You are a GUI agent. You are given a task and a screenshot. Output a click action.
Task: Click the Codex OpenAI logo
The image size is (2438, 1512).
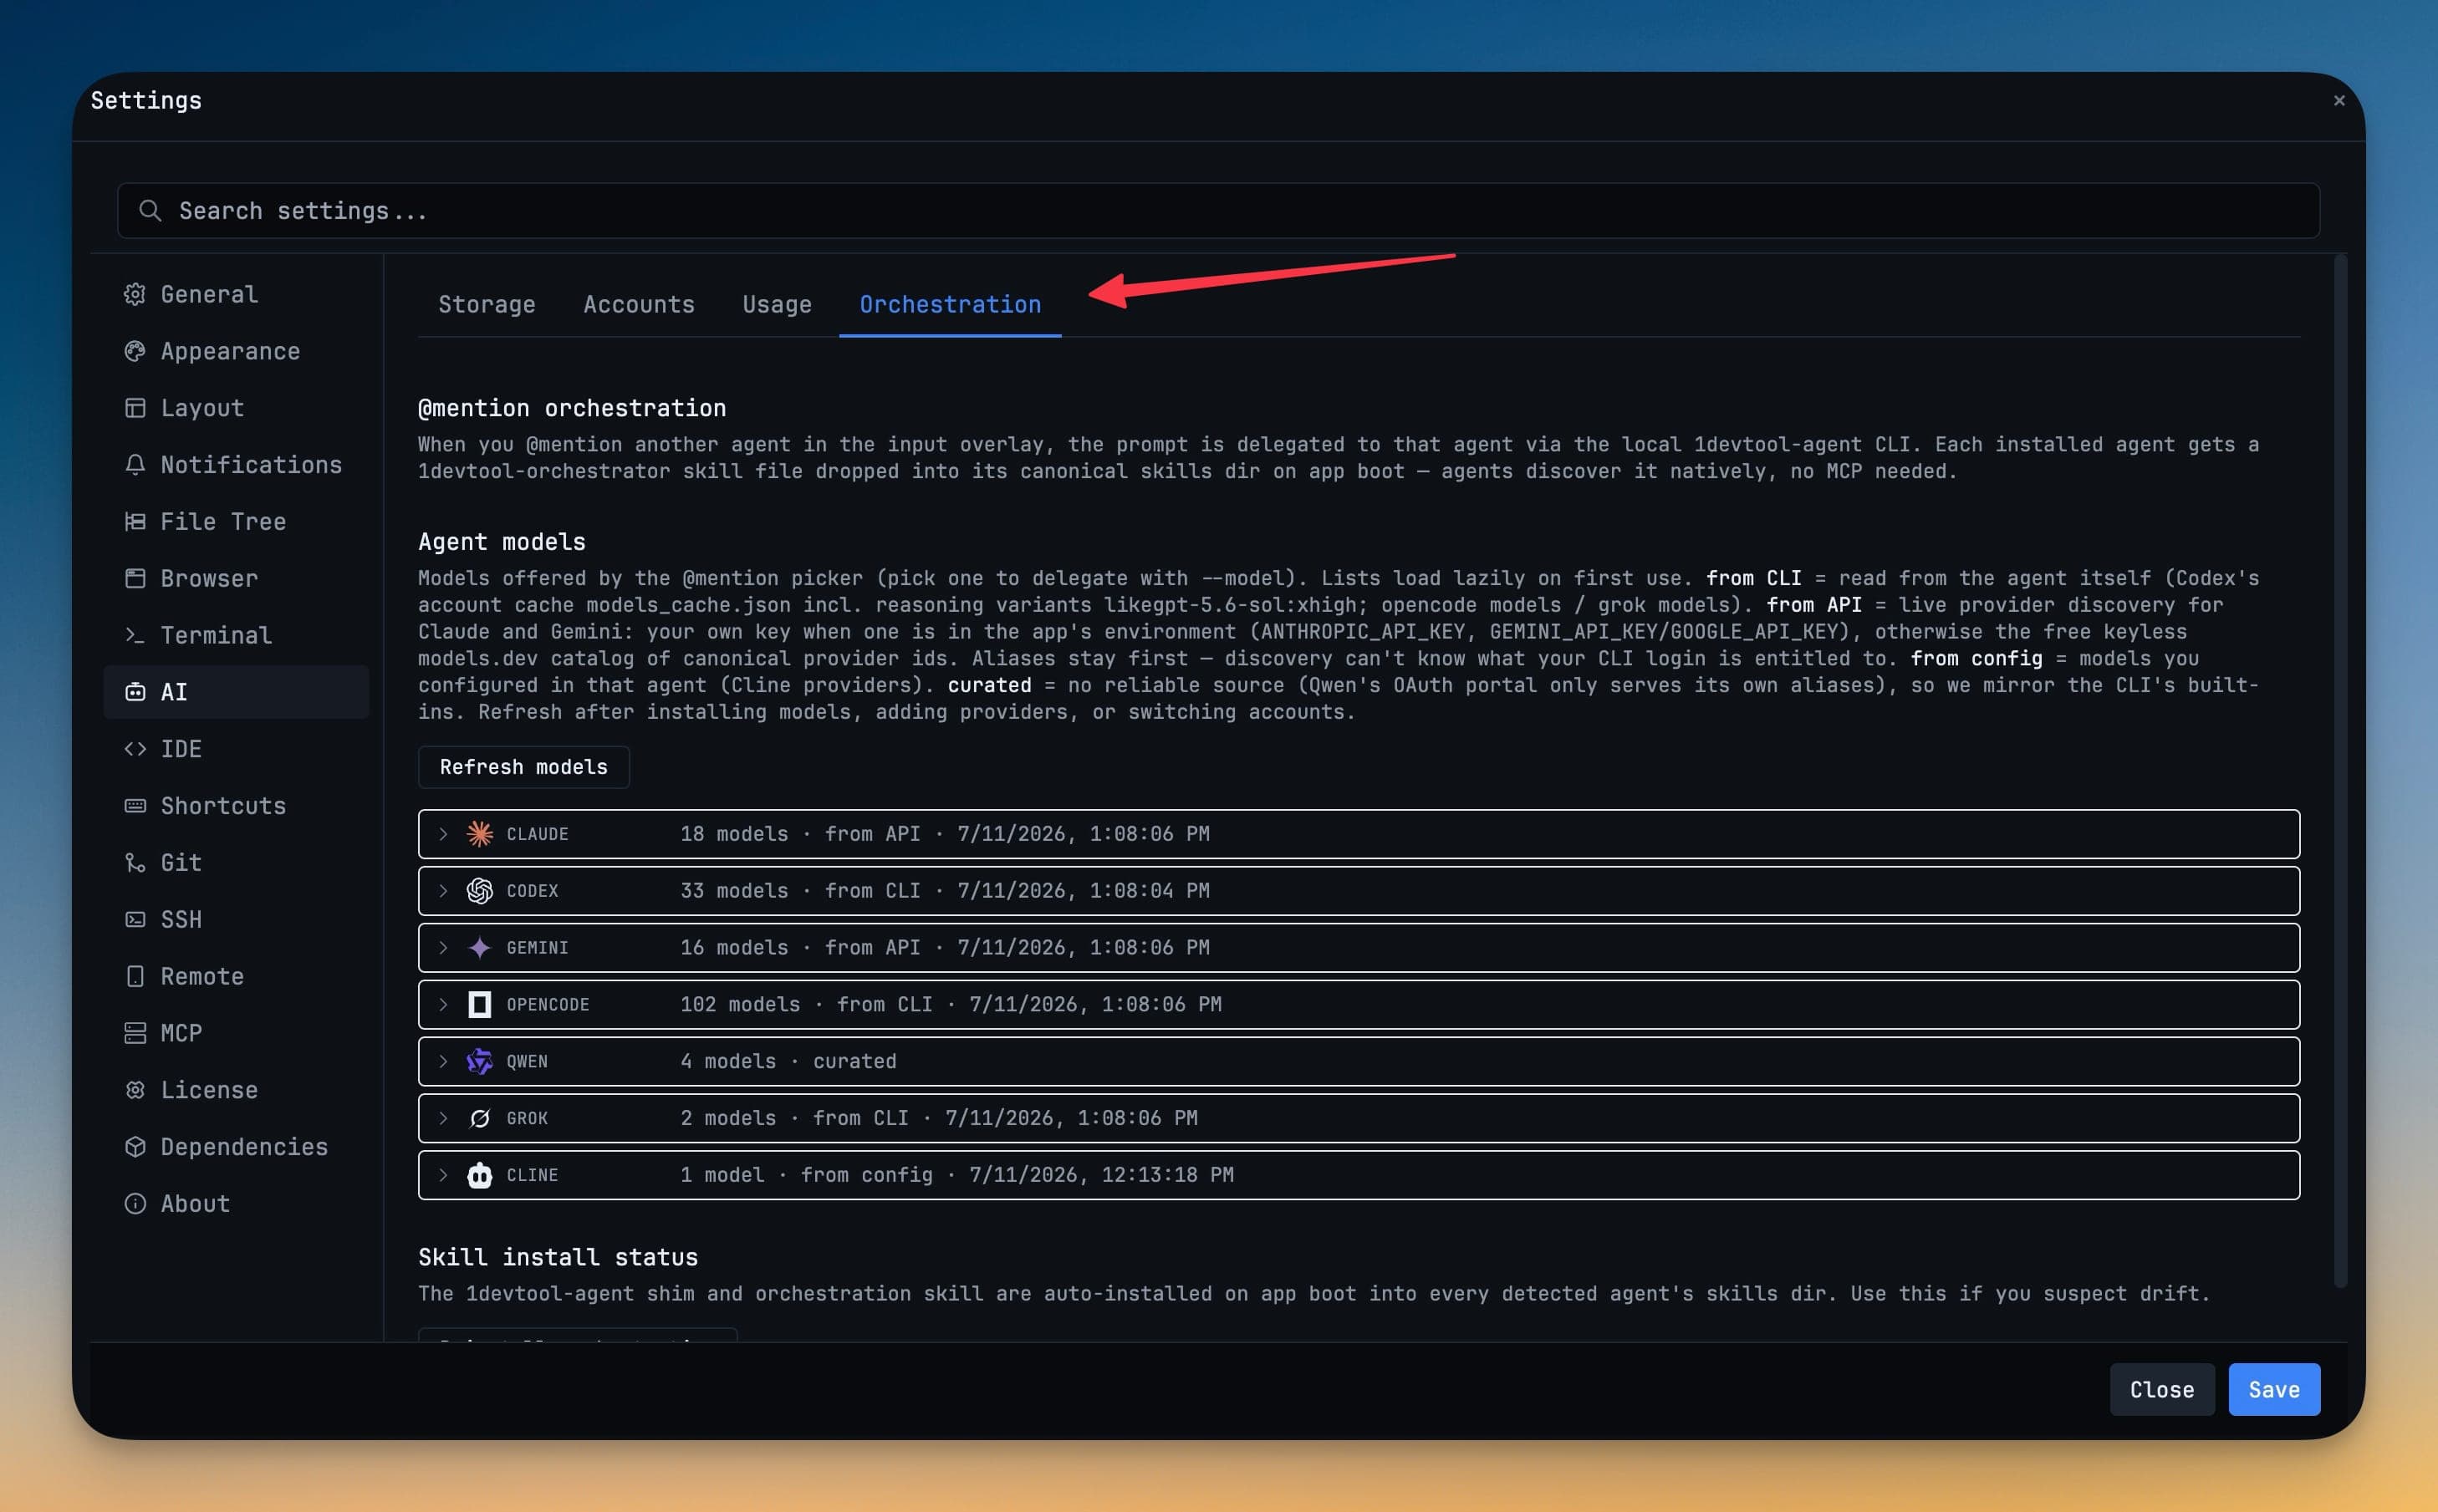[480, 891]
